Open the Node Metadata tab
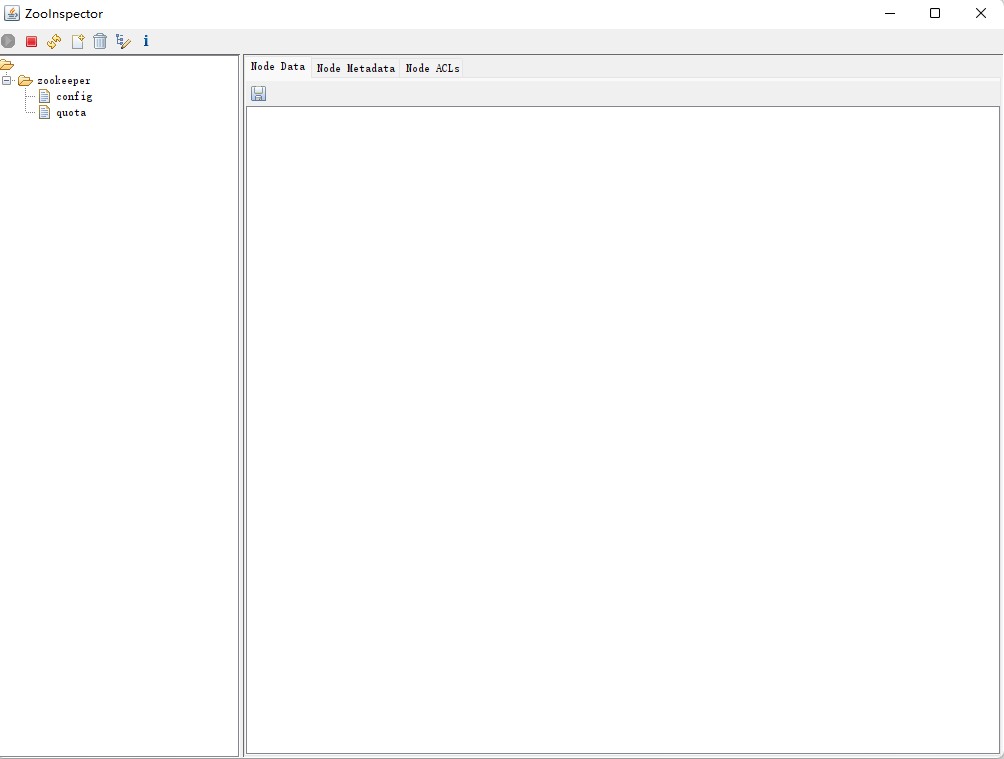The image size is (1004, 759). 355,68
